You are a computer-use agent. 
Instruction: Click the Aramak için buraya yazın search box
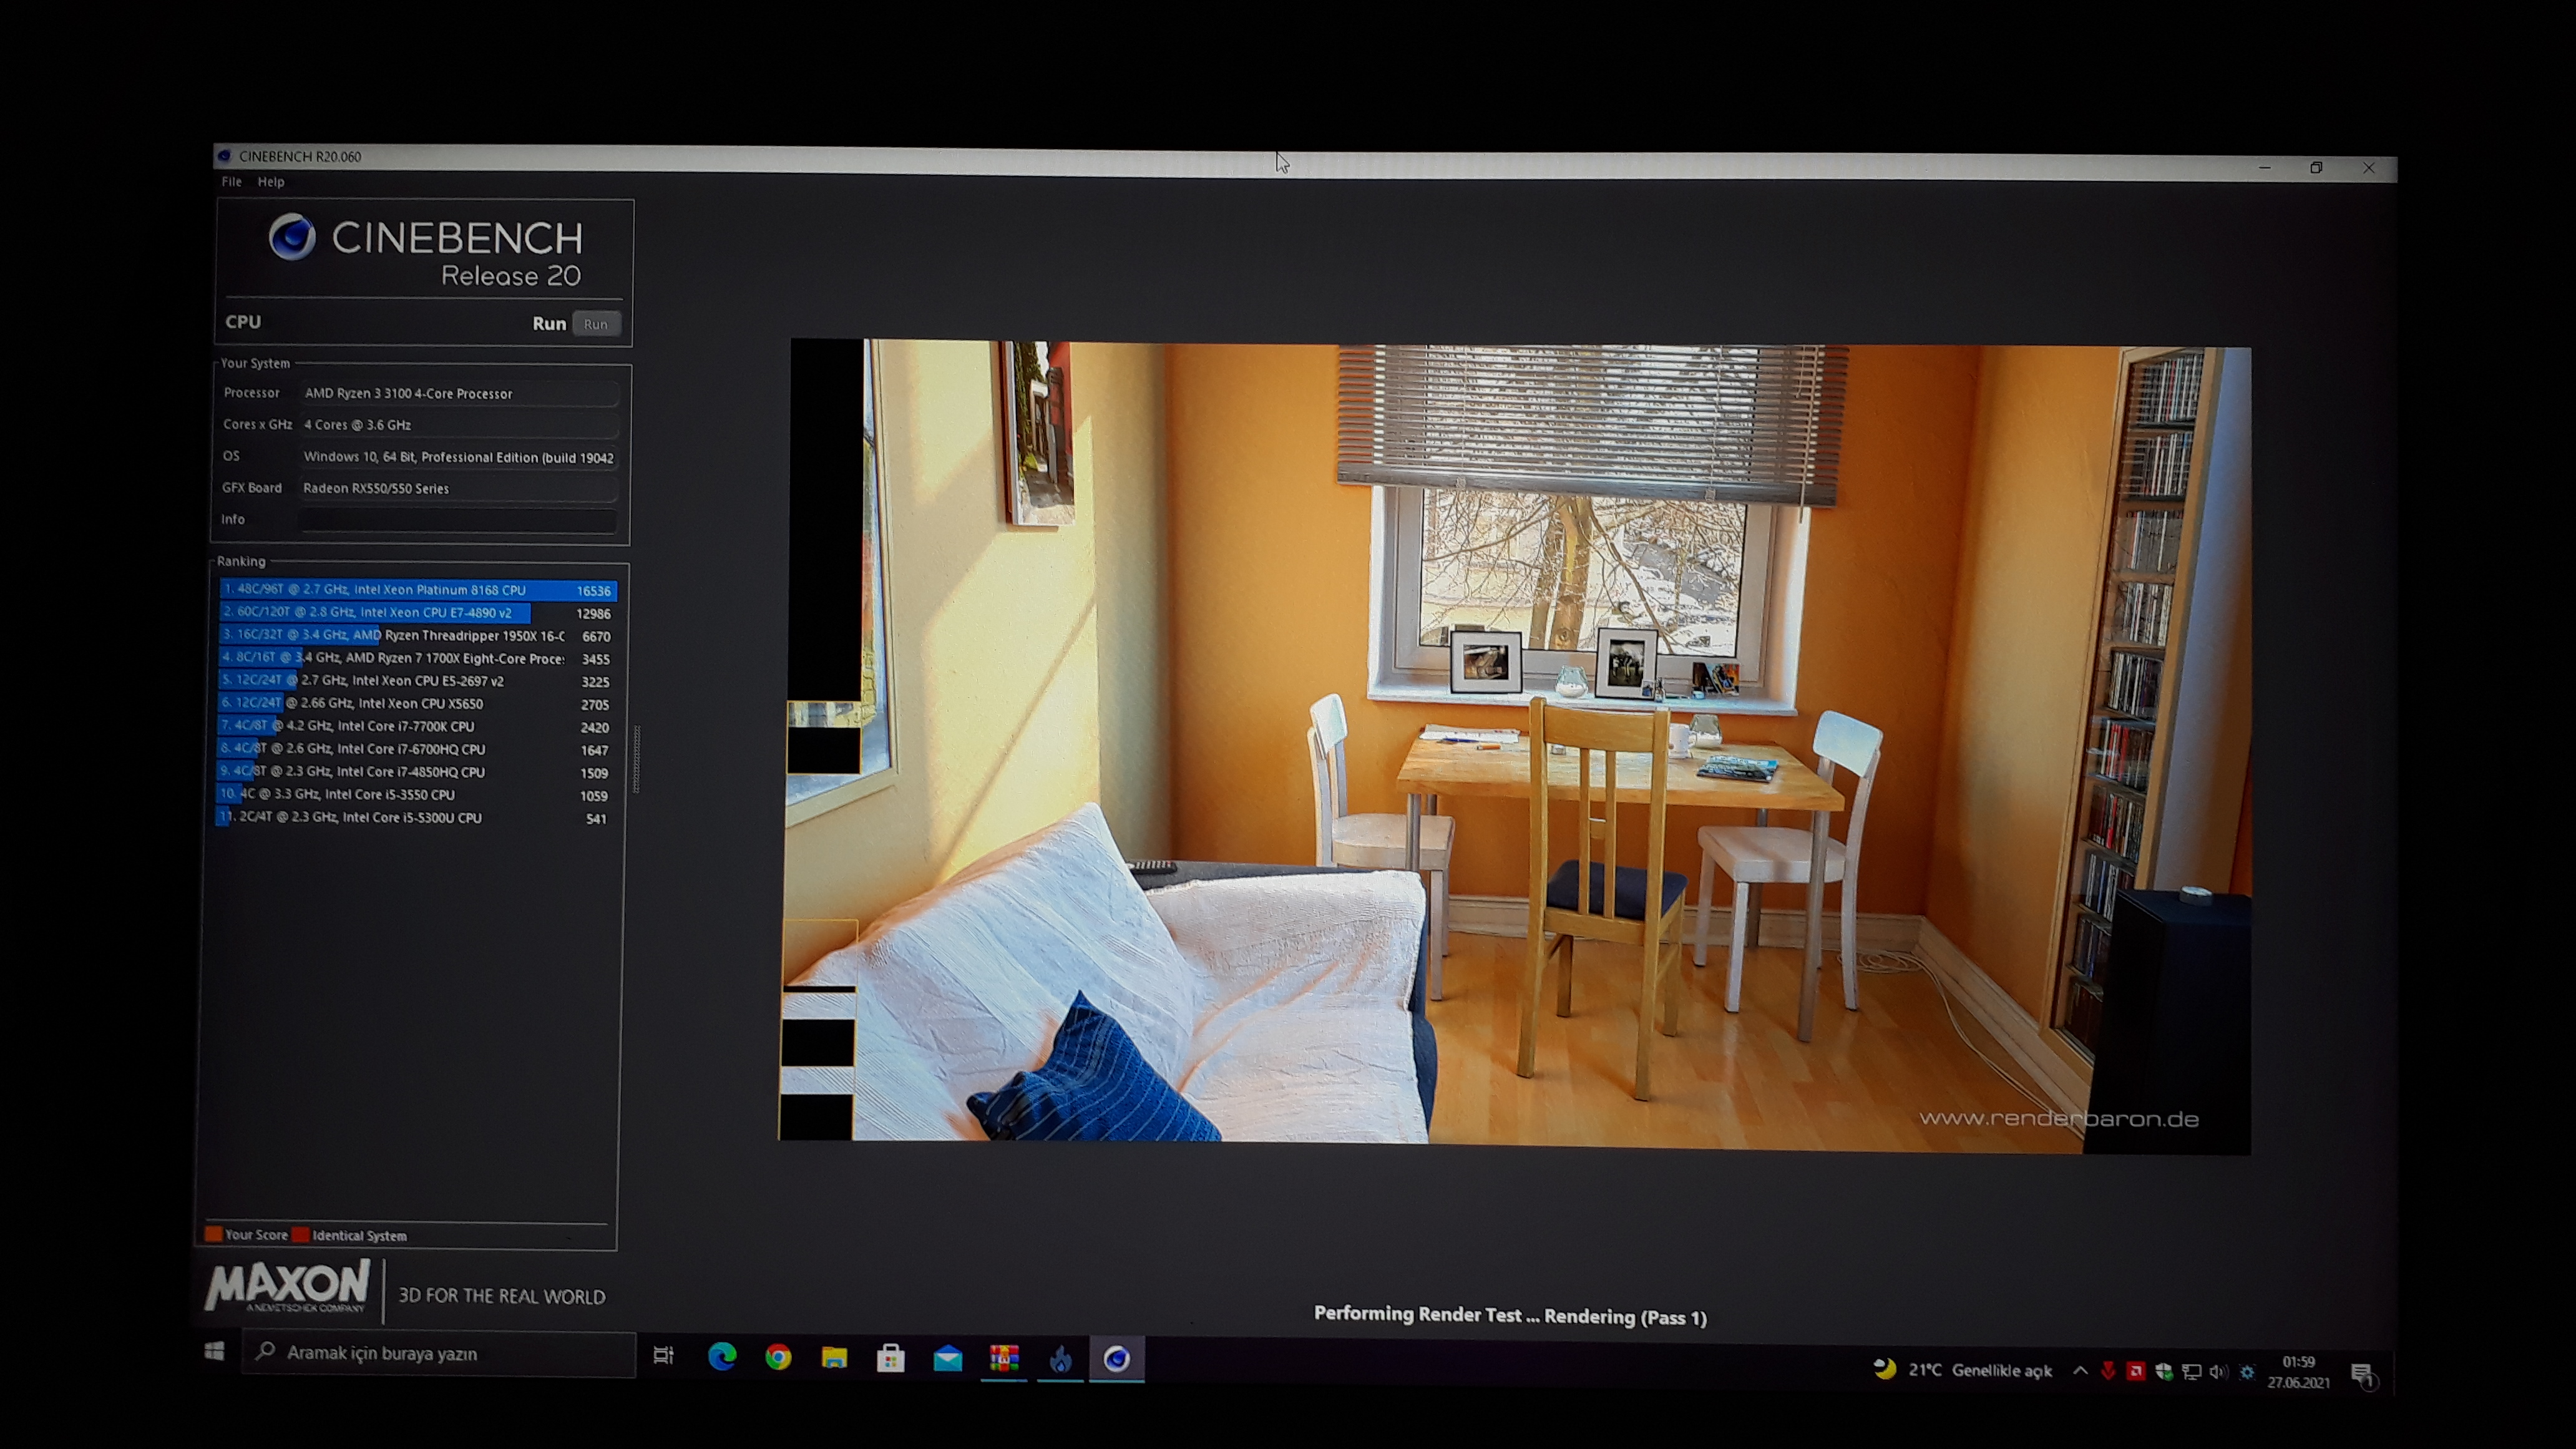coord(438,1353)
